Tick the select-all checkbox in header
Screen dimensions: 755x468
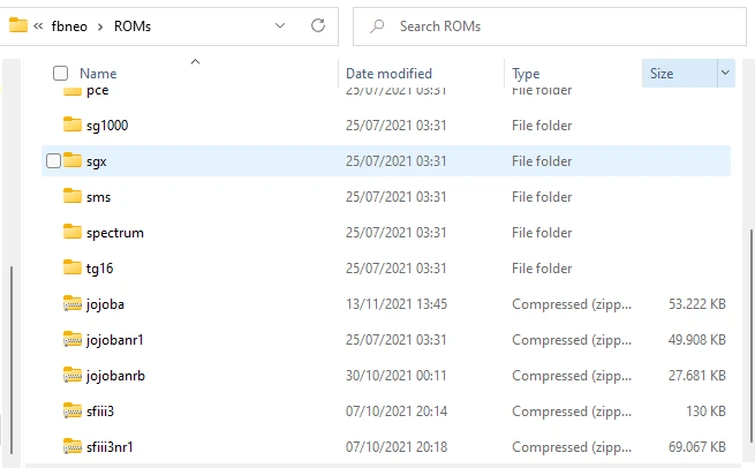(x=60, y=73)
